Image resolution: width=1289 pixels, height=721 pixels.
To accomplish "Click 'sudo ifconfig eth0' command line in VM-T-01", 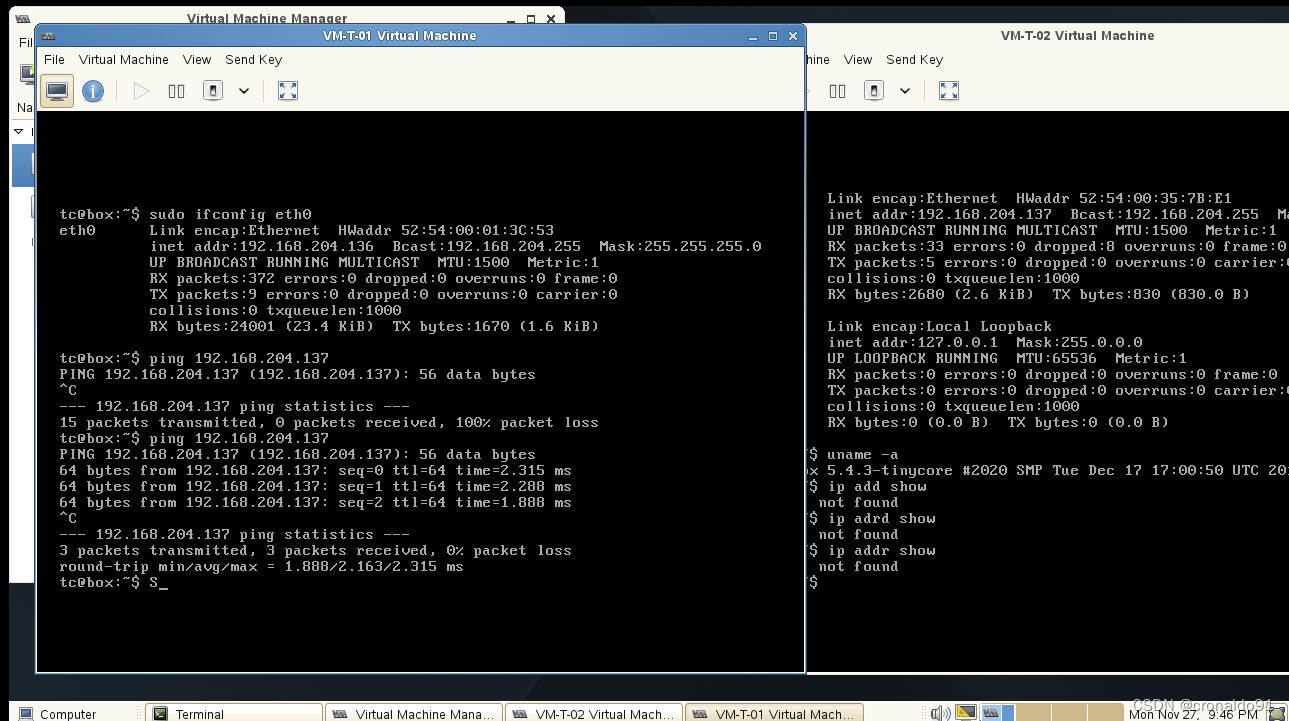I will (230, 214).
